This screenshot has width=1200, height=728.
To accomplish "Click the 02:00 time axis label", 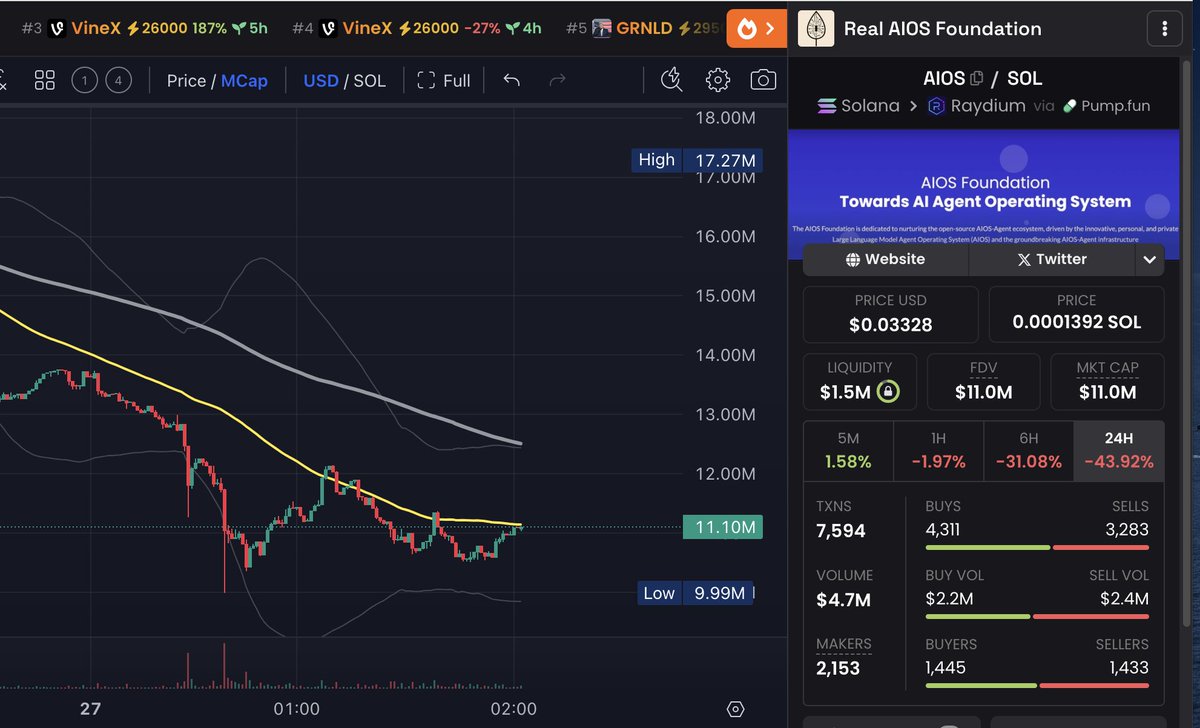I will tap(513, 709).
